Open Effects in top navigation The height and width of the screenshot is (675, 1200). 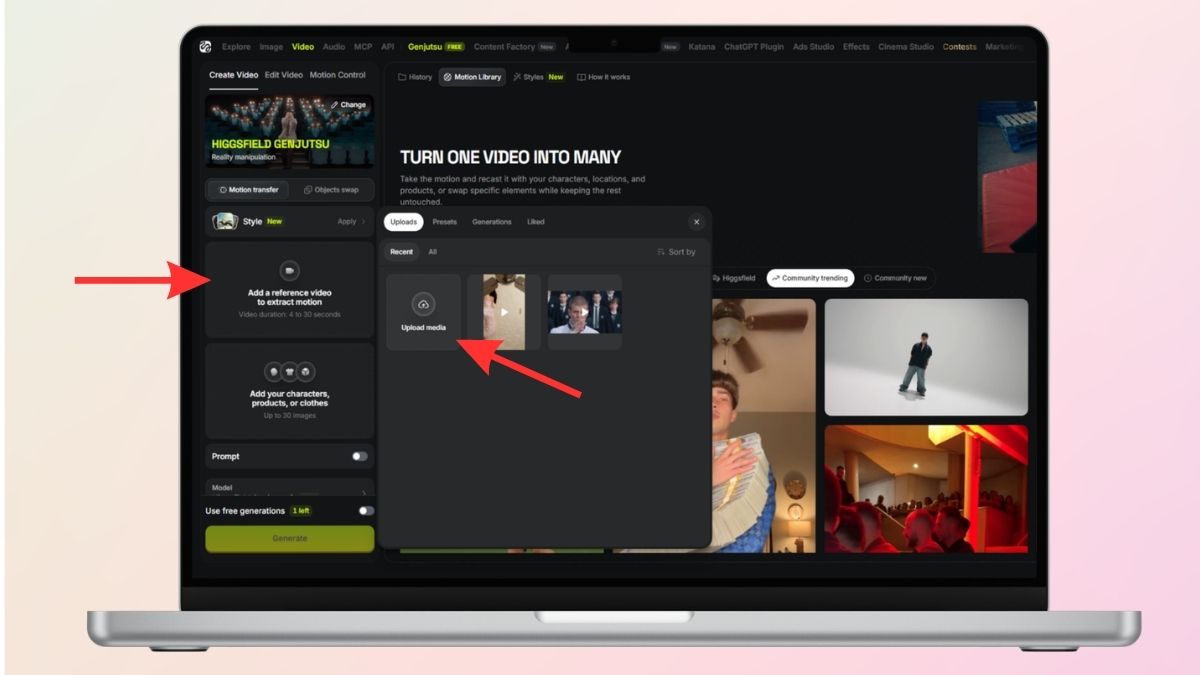(856, 47)
